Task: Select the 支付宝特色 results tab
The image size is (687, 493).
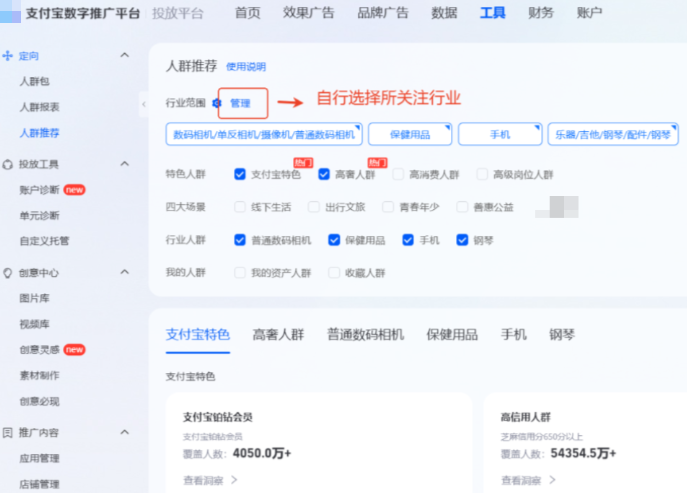Action: pyautogui.click(x=198, y=335)
